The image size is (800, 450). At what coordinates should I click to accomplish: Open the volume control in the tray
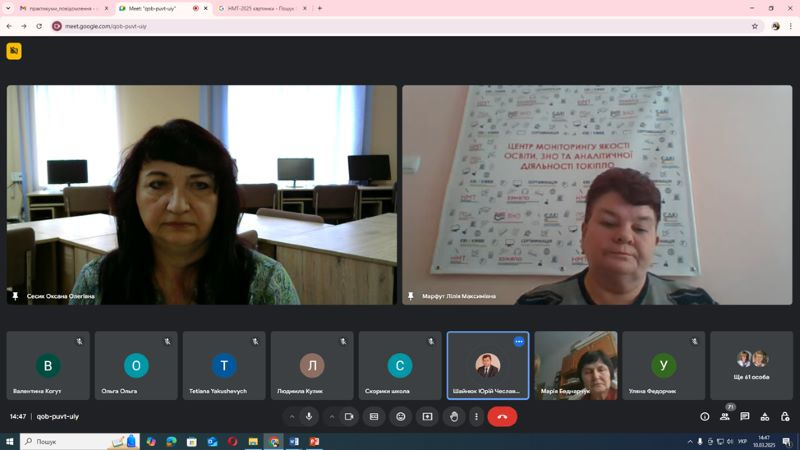(x=730, y=441)
